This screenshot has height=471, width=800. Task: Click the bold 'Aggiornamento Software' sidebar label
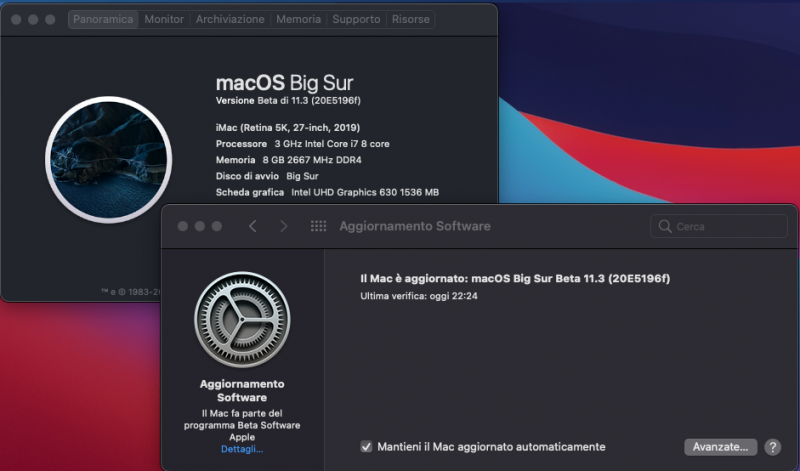click(x=242, y=390)
